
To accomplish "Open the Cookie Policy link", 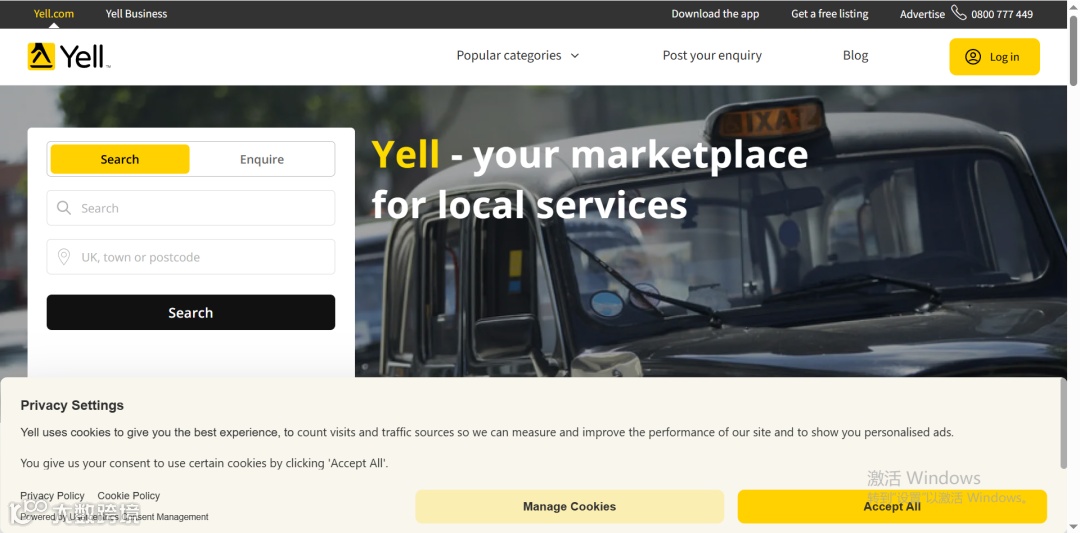I will (x=129, y=496).
